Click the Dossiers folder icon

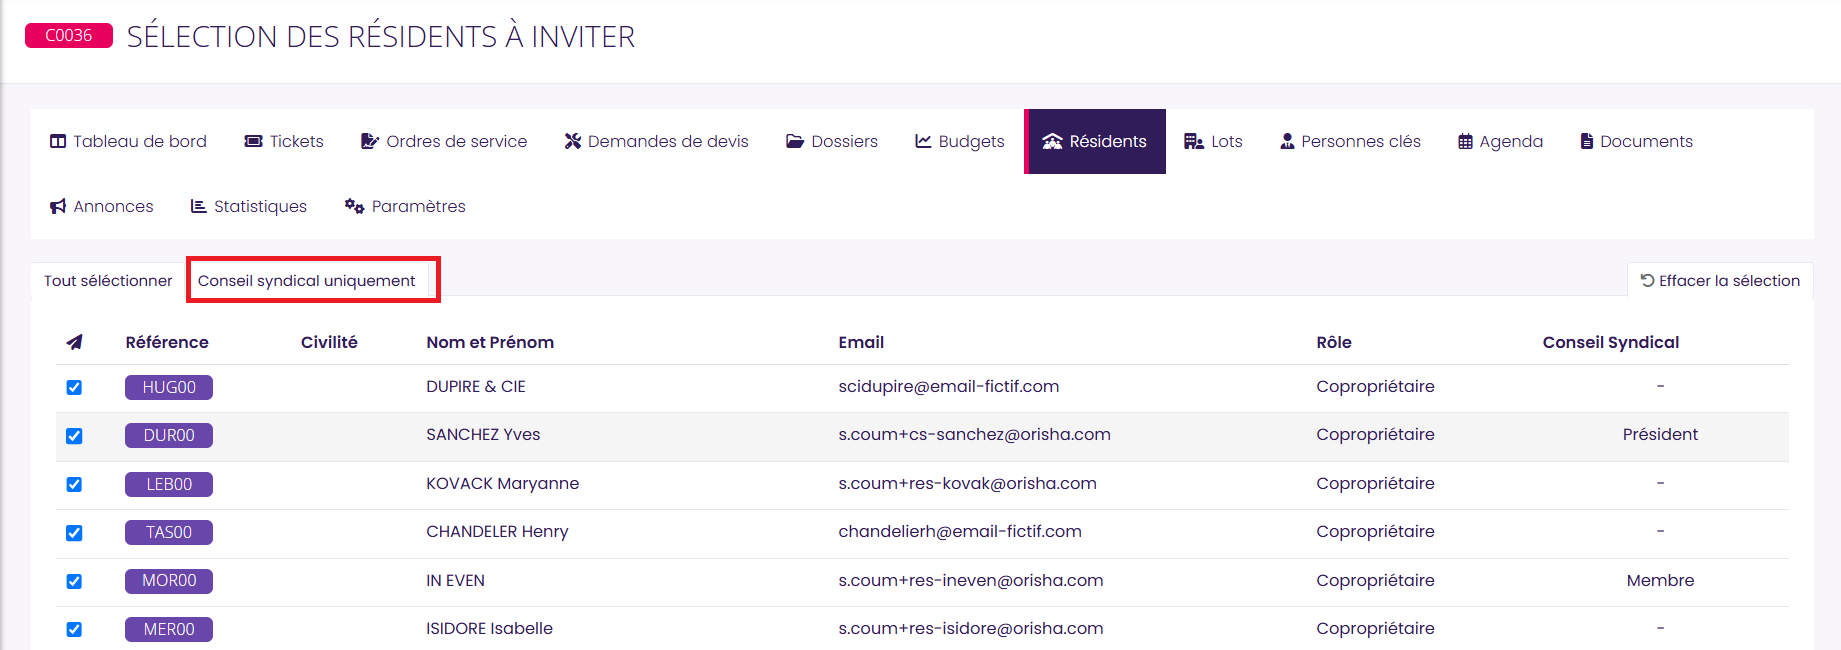click(795, 142)
